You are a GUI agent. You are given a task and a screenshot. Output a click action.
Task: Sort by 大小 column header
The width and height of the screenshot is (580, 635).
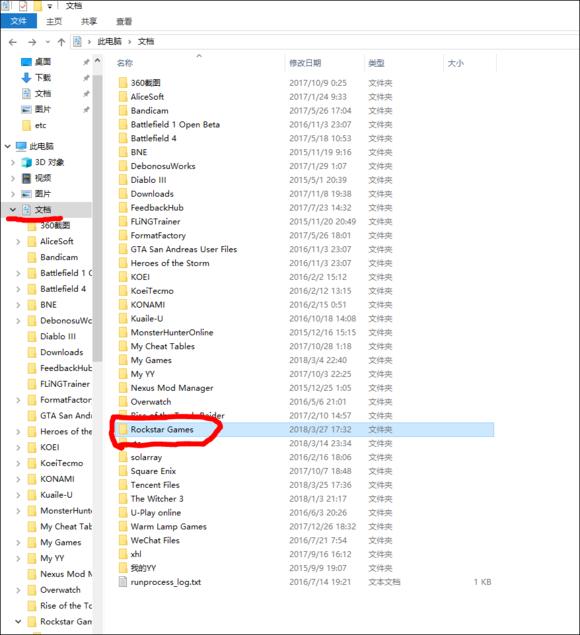click(456, 63)
